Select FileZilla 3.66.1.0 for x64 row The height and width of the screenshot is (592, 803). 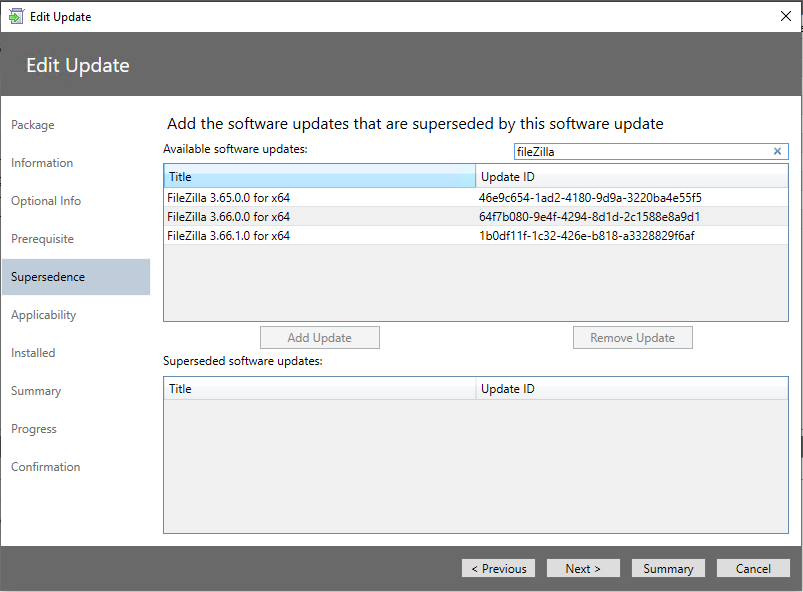point(476,236)
